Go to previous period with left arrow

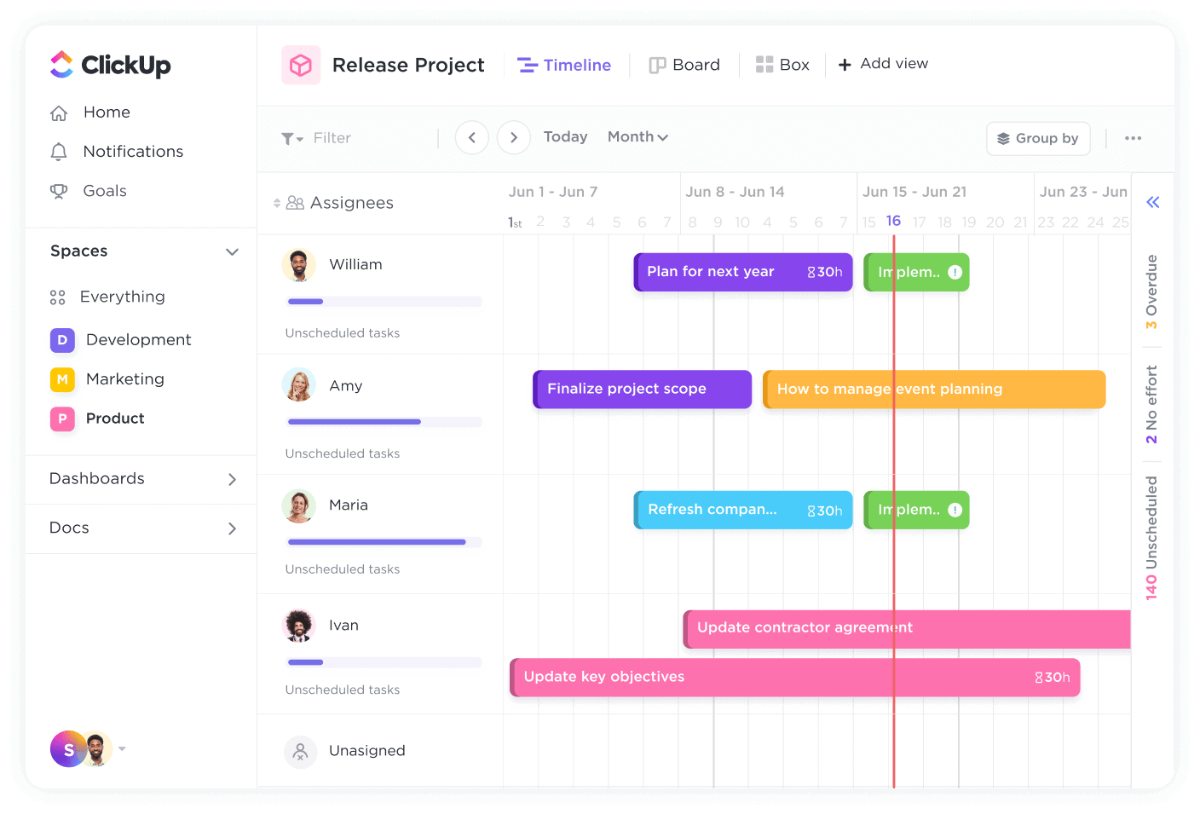point(472,137)
